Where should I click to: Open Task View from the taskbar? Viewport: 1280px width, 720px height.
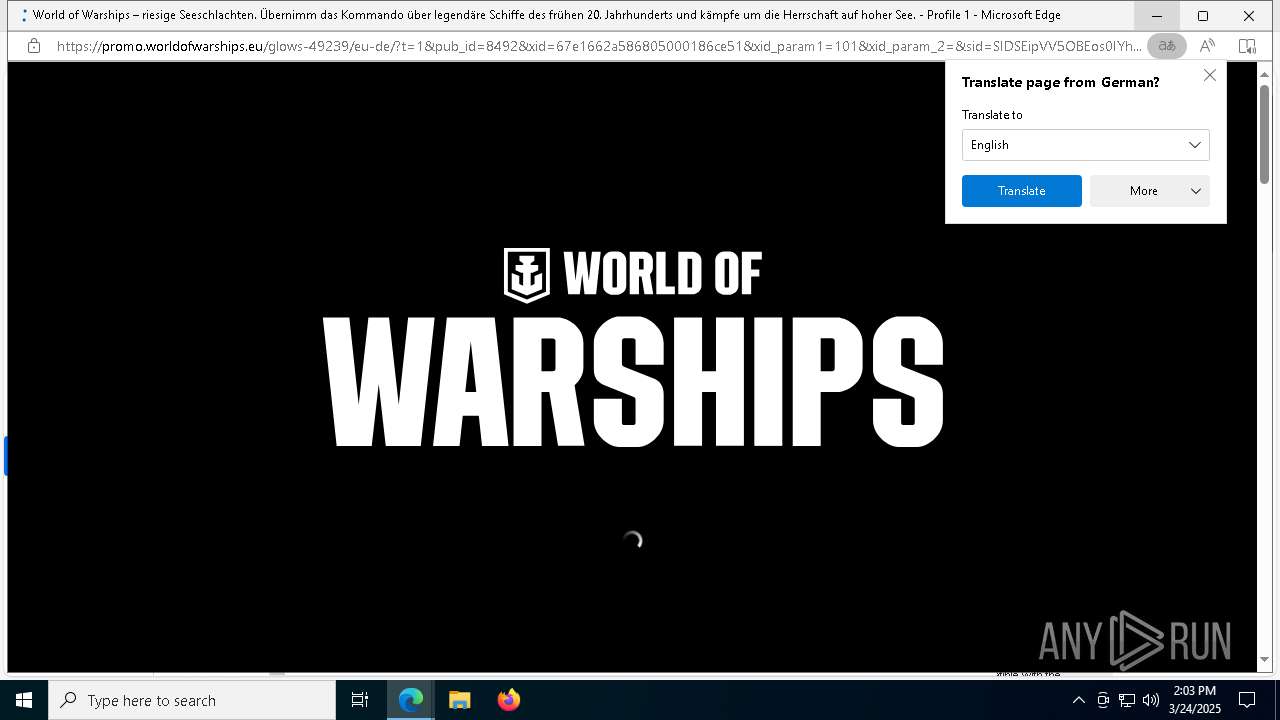pos(360,700)
